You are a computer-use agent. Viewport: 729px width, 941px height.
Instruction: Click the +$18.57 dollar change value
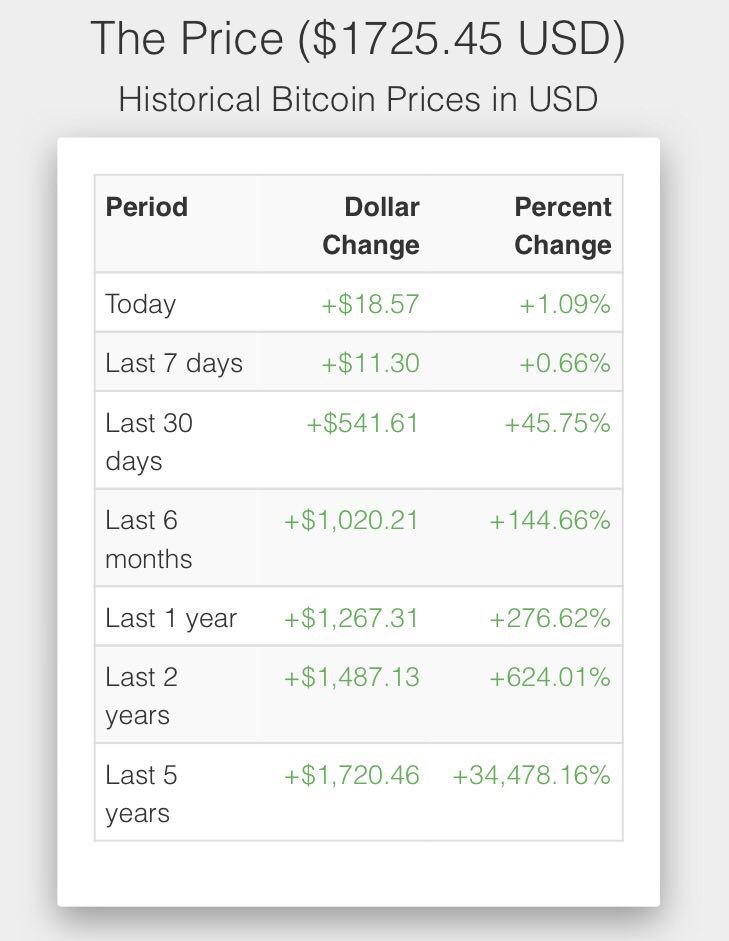370,304
